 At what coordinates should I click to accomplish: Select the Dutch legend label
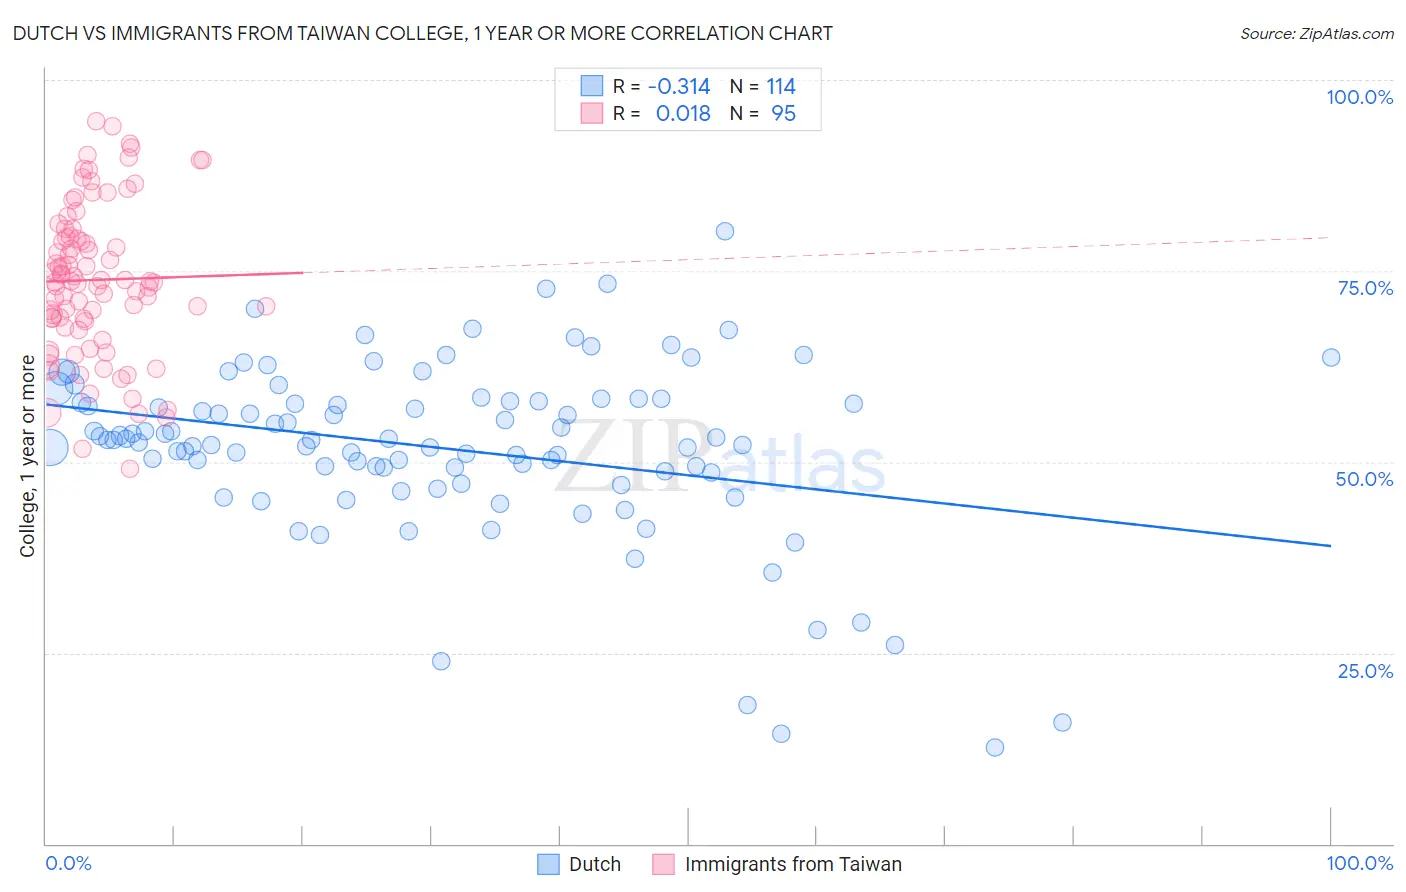(595, 864)
